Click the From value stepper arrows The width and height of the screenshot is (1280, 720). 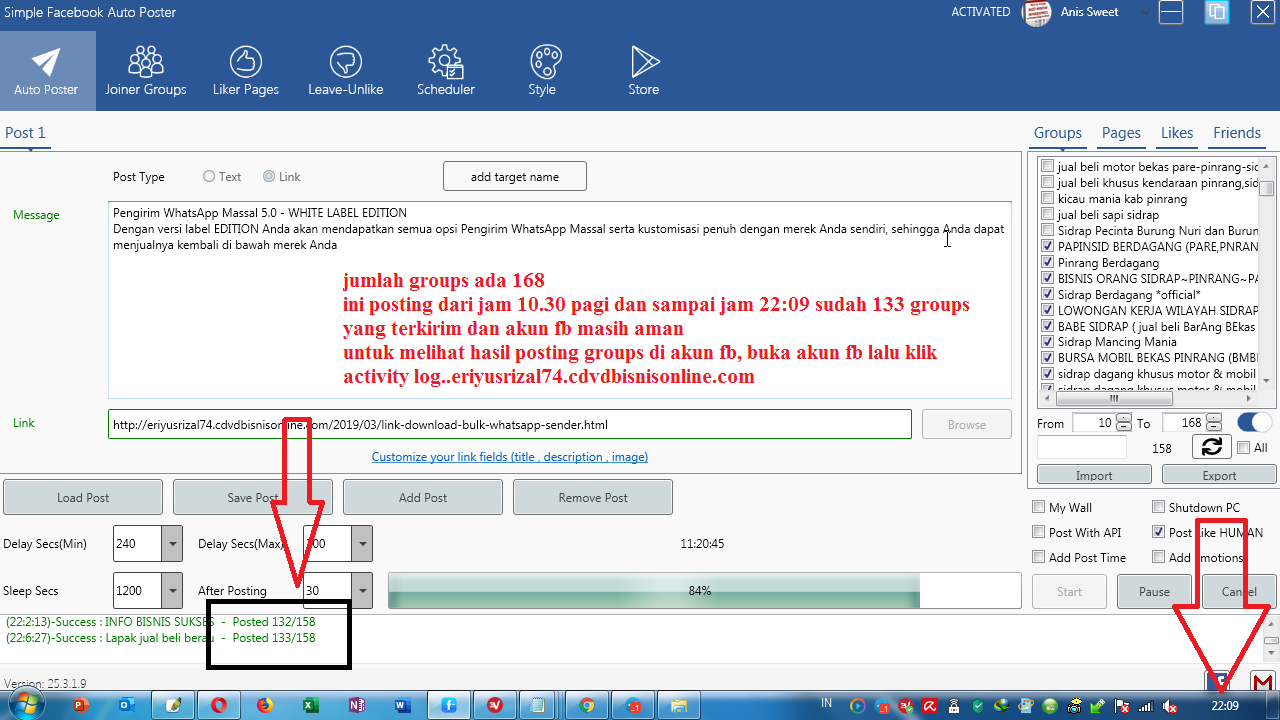[x=1124, y=423]
